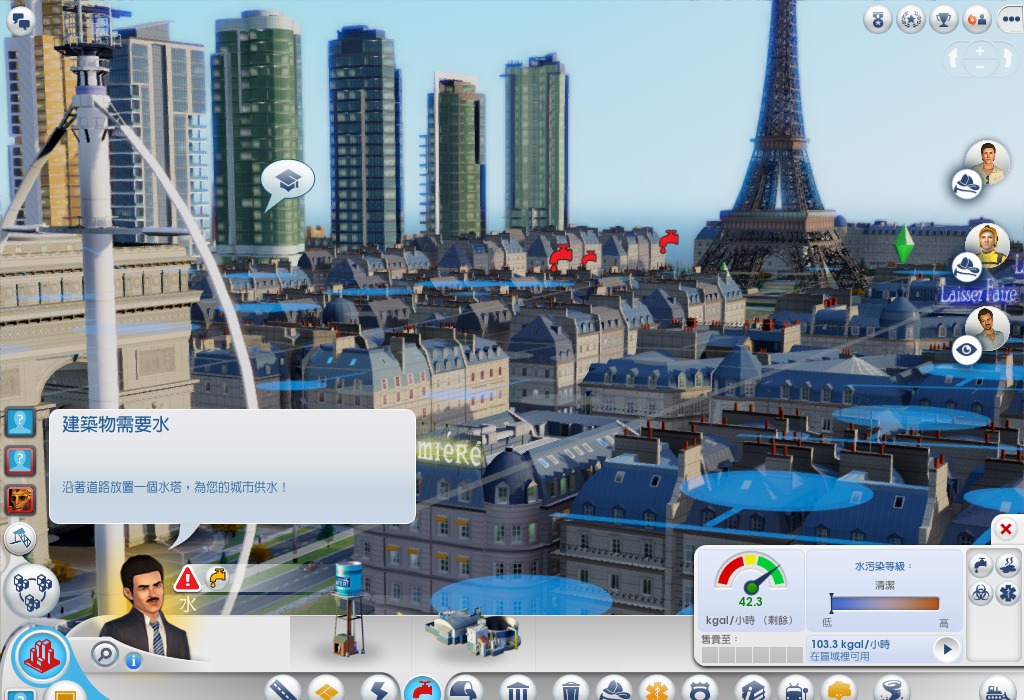Click hardhat avatar's helmet badge
Image resolution: width=1024 pixels, height=700 pixels.
coord(967,268)
